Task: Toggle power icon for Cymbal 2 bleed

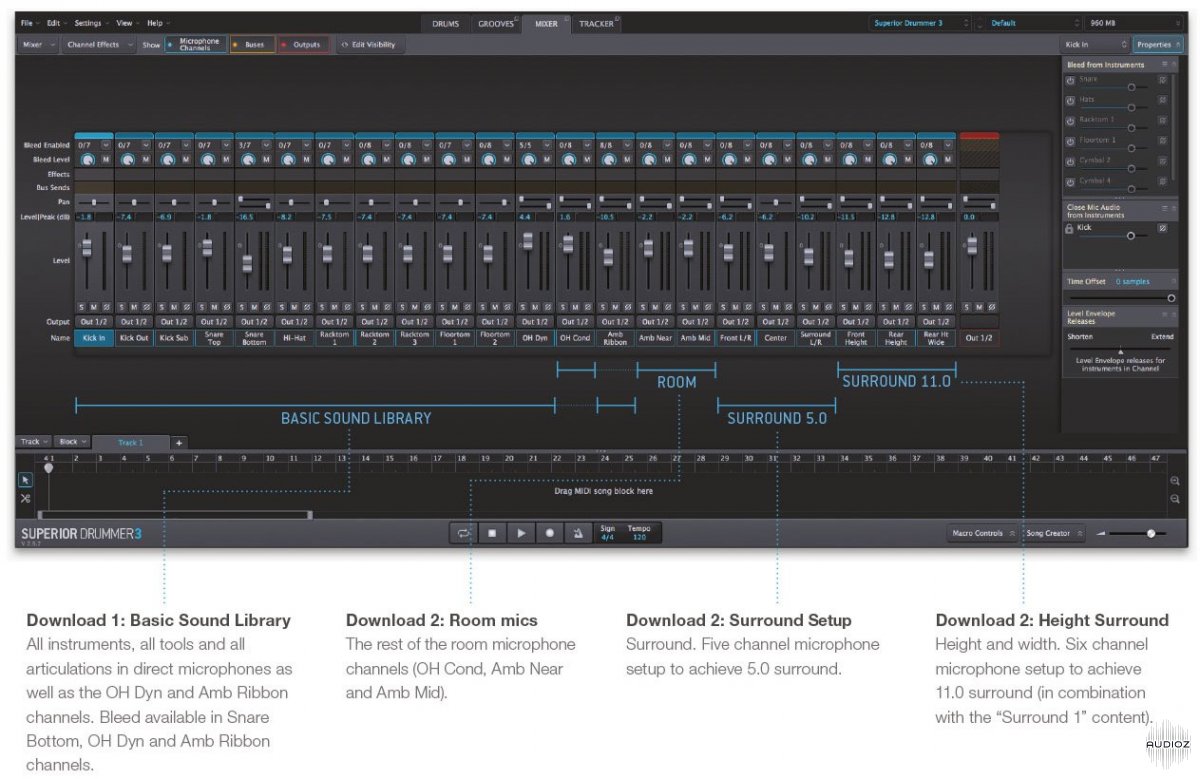Action: (x=1070, y=161)
